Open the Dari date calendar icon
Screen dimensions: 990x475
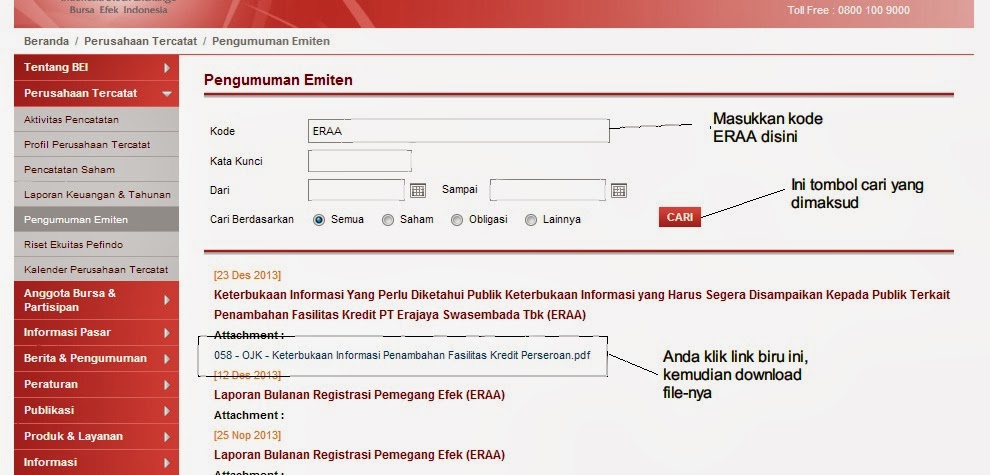(418, 190)
